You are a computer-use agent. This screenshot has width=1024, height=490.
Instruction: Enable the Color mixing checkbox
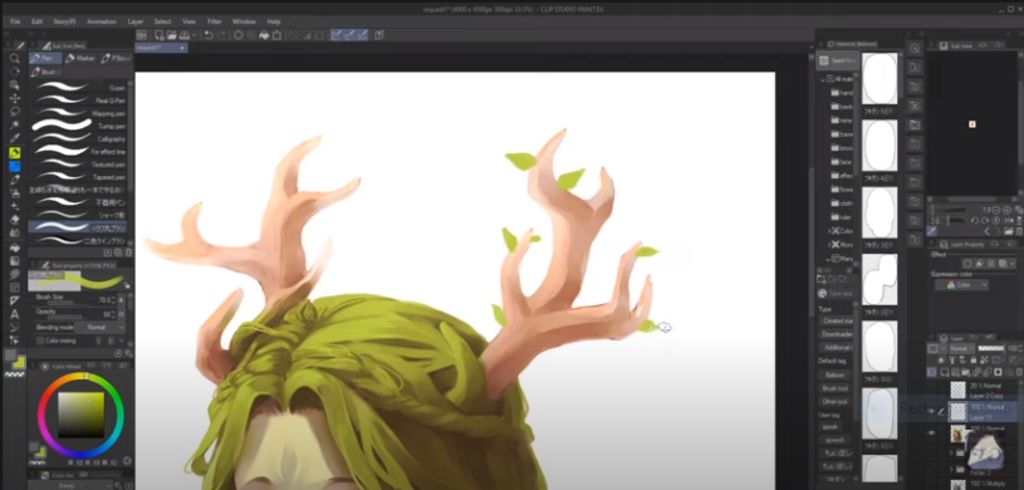(x=40, y=340)
